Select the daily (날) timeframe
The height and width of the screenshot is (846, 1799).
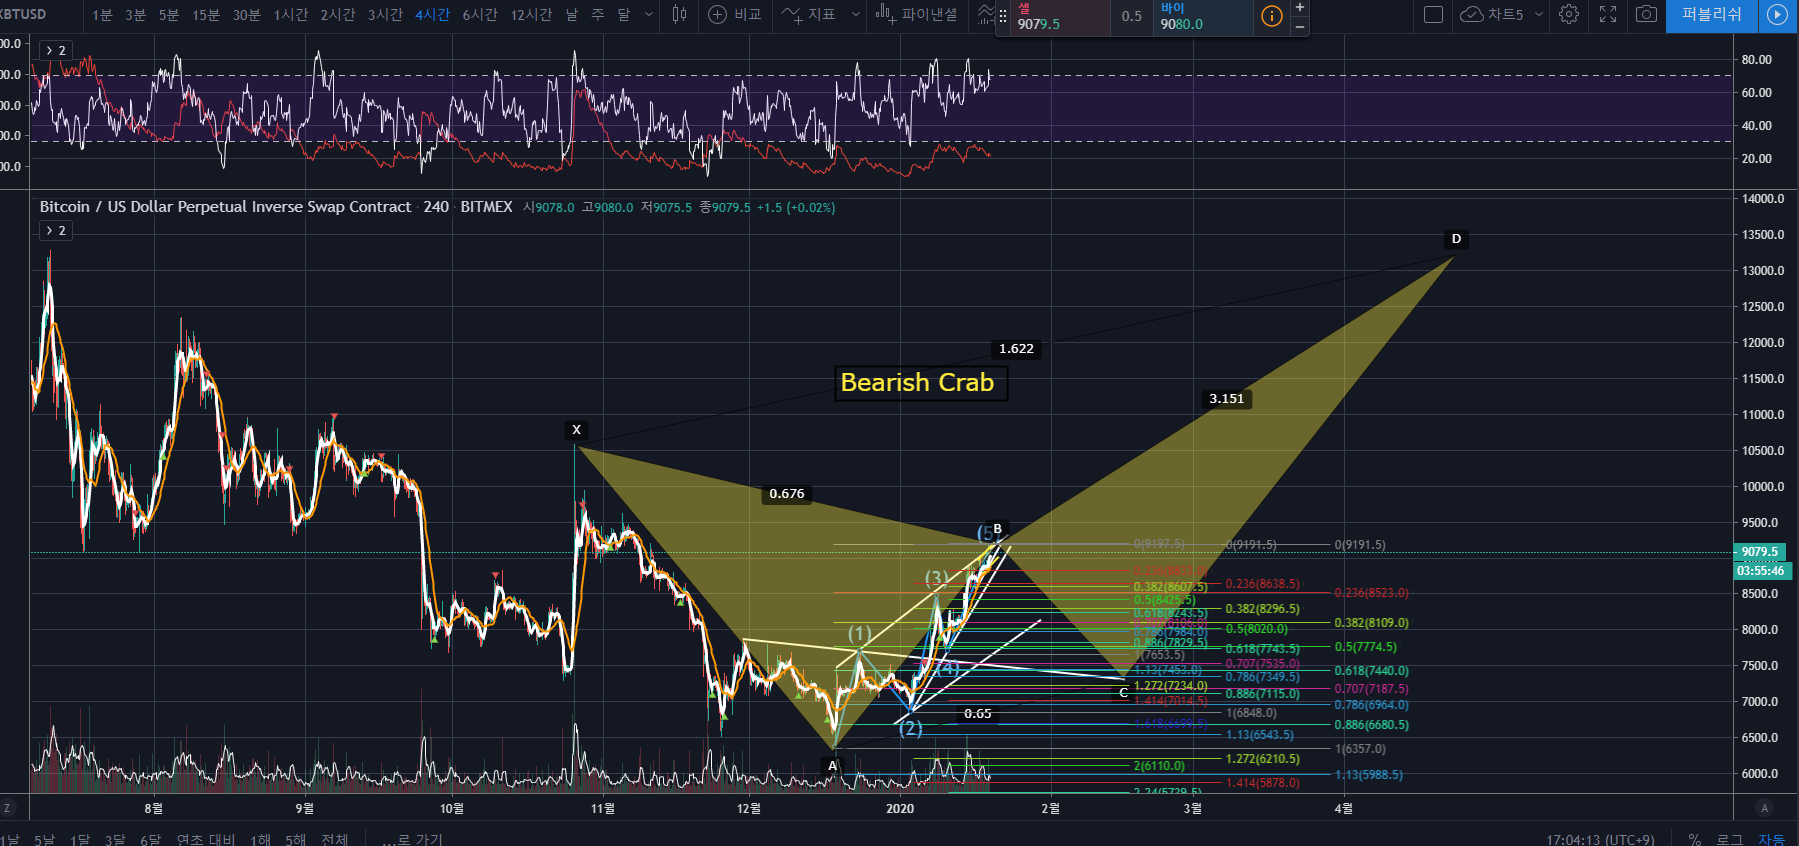pyautogui.click(x=572, y=15)
